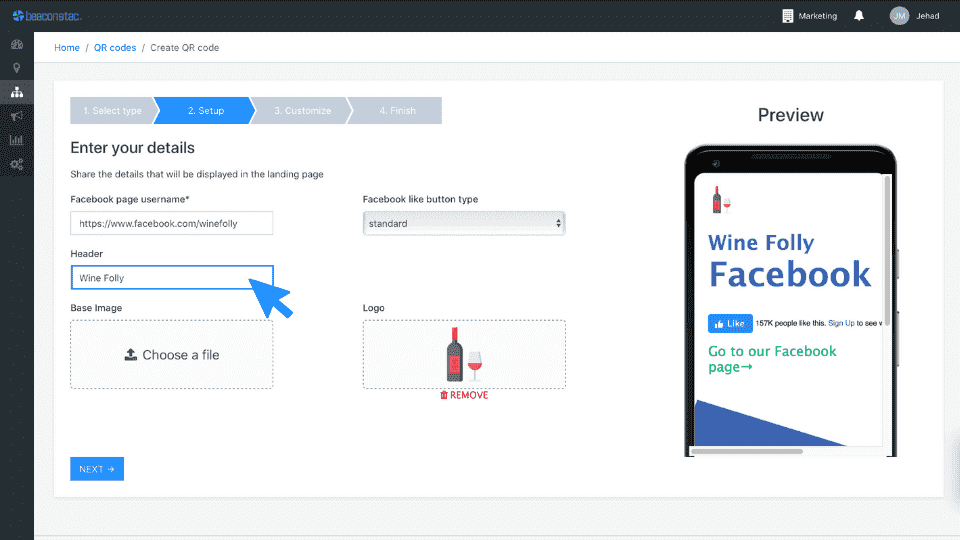Click the Header input field
This screenshot has width=960, height=540.
(171, 278)
